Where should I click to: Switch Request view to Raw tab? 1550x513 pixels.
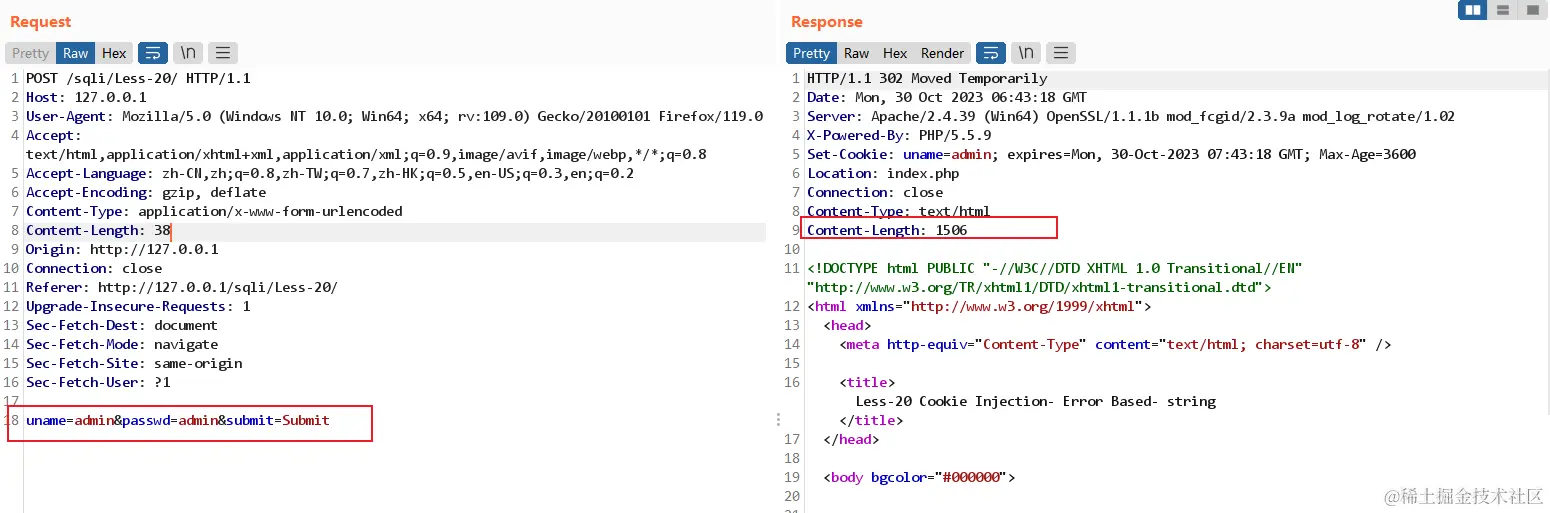[x=76, y=53]
